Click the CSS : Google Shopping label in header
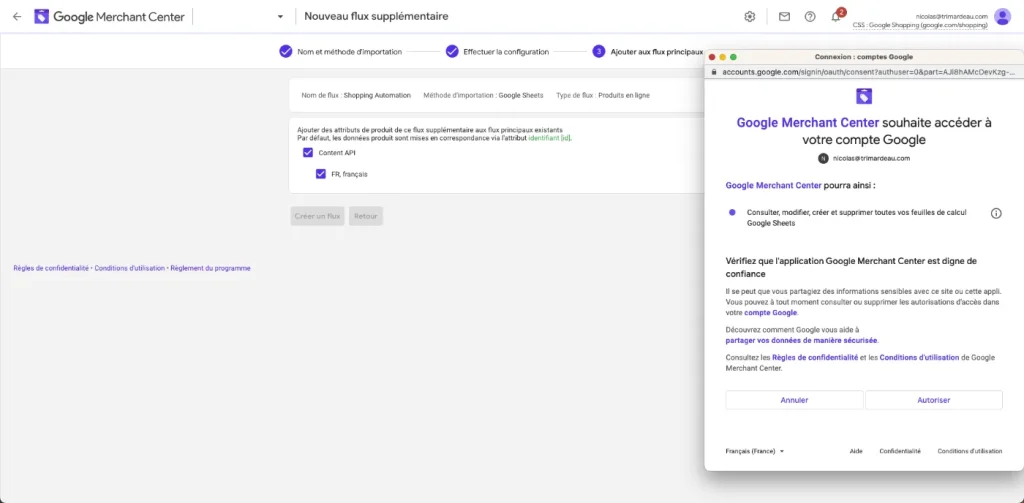Screen dimensions: 1024x503 [x=920, y=25]
